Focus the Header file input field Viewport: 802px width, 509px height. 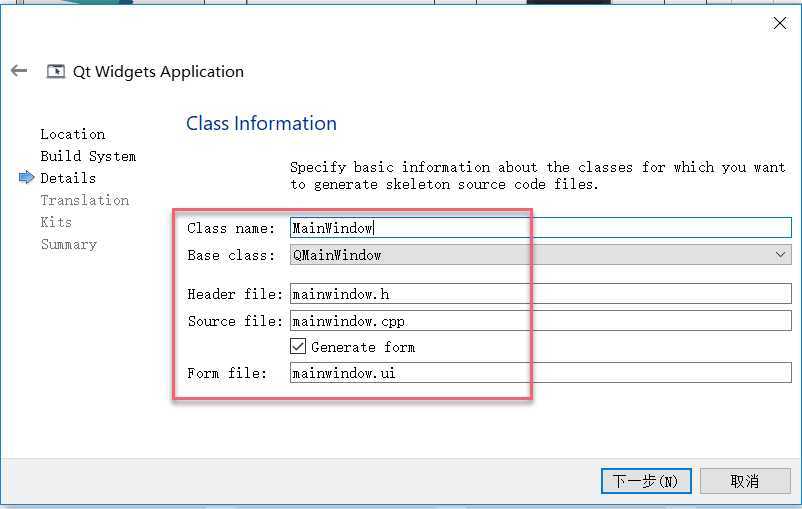(540, 294)
